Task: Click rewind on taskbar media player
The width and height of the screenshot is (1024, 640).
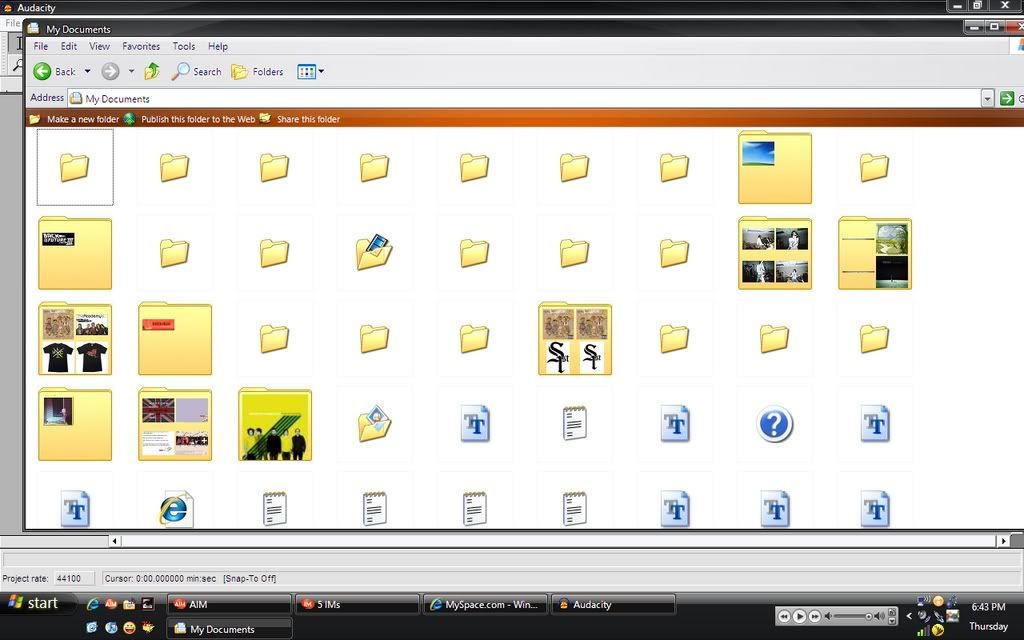Action: coord(784,616)
